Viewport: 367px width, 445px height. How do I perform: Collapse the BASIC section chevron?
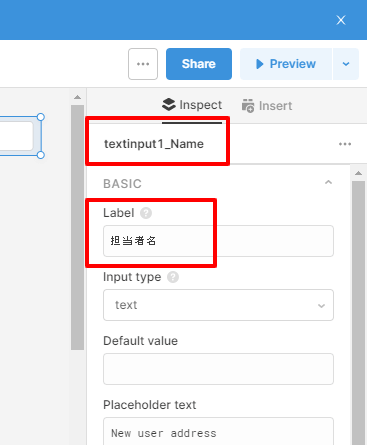point(328,182)
